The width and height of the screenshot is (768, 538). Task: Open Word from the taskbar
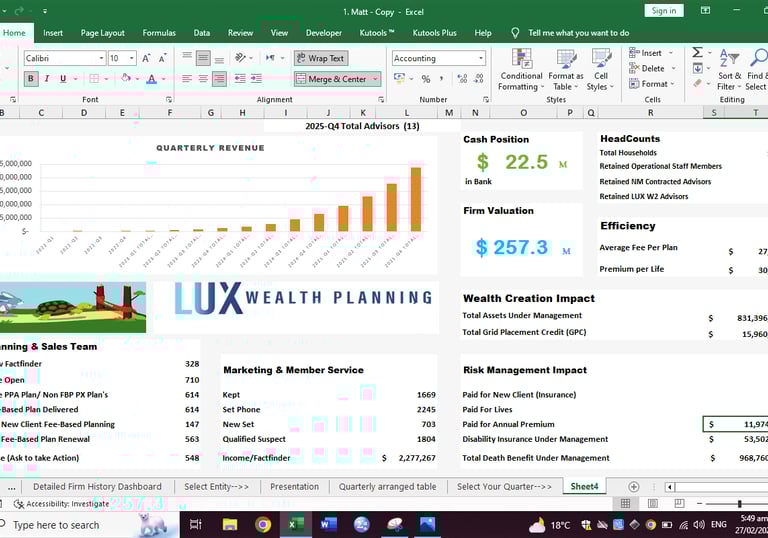coord(328,525)
